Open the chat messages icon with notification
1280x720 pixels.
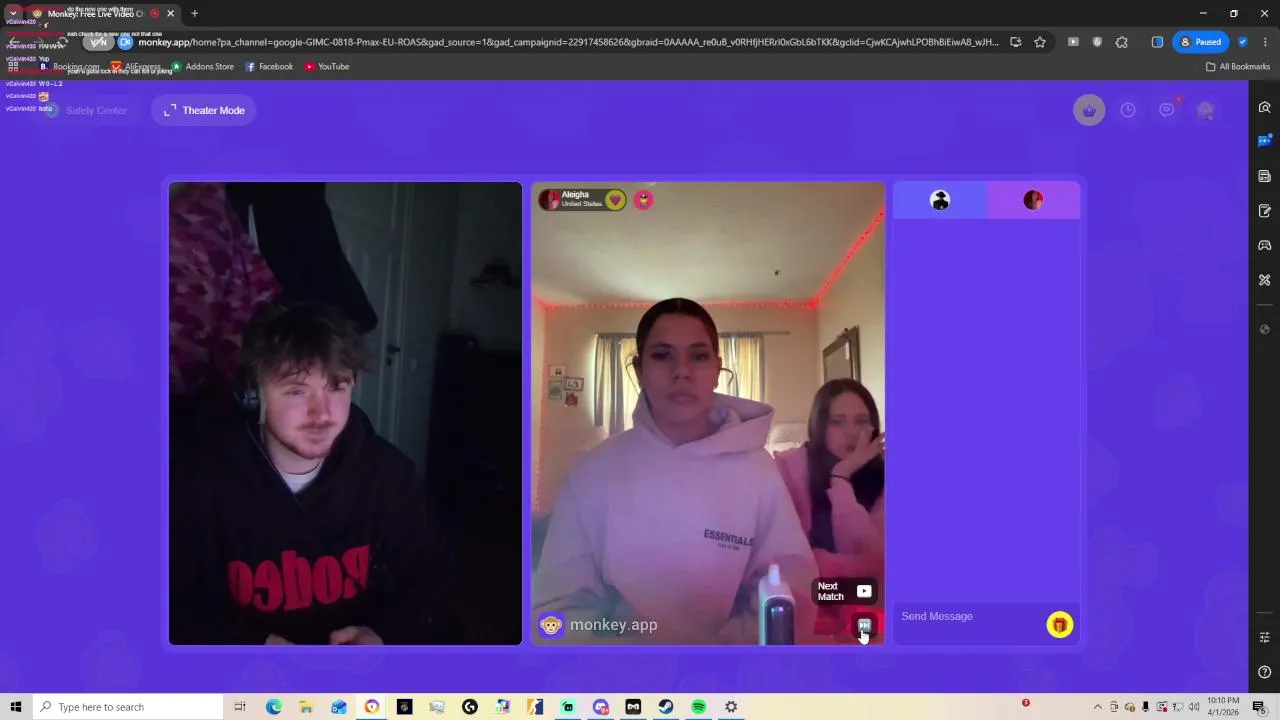pos(1167,110)
